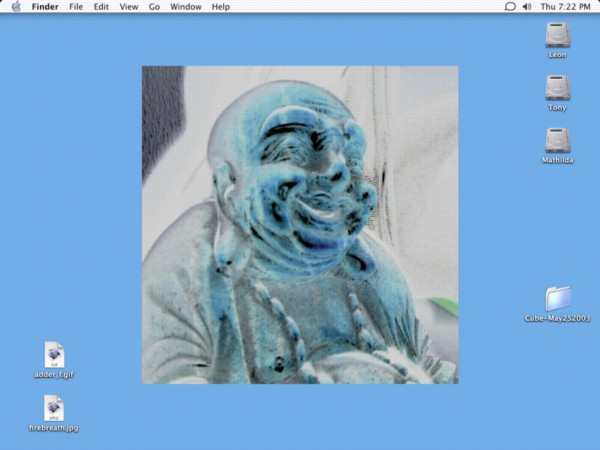Select the Mathilda hard drive icon
This screenshot has width=600, height=450.
(557, 140)
